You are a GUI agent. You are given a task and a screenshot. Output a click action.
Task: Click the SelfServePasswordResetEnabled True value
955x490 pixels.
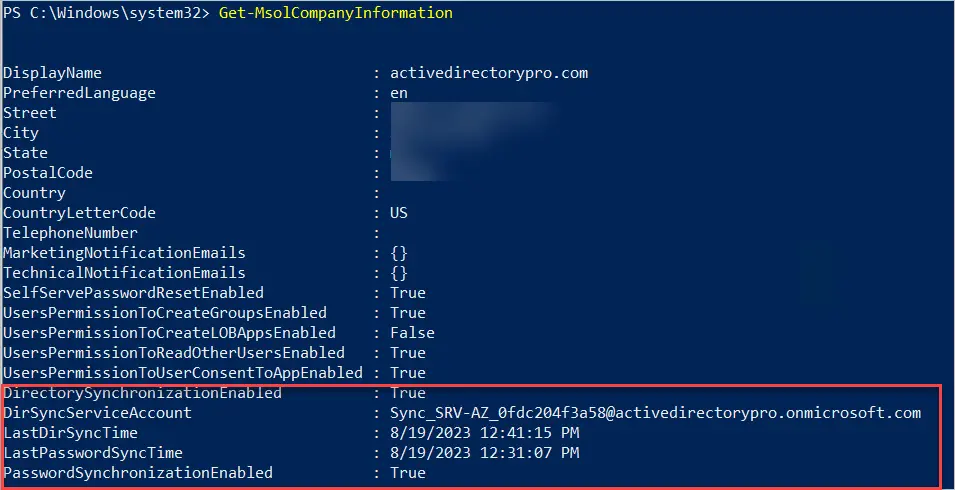pos(408,293)
